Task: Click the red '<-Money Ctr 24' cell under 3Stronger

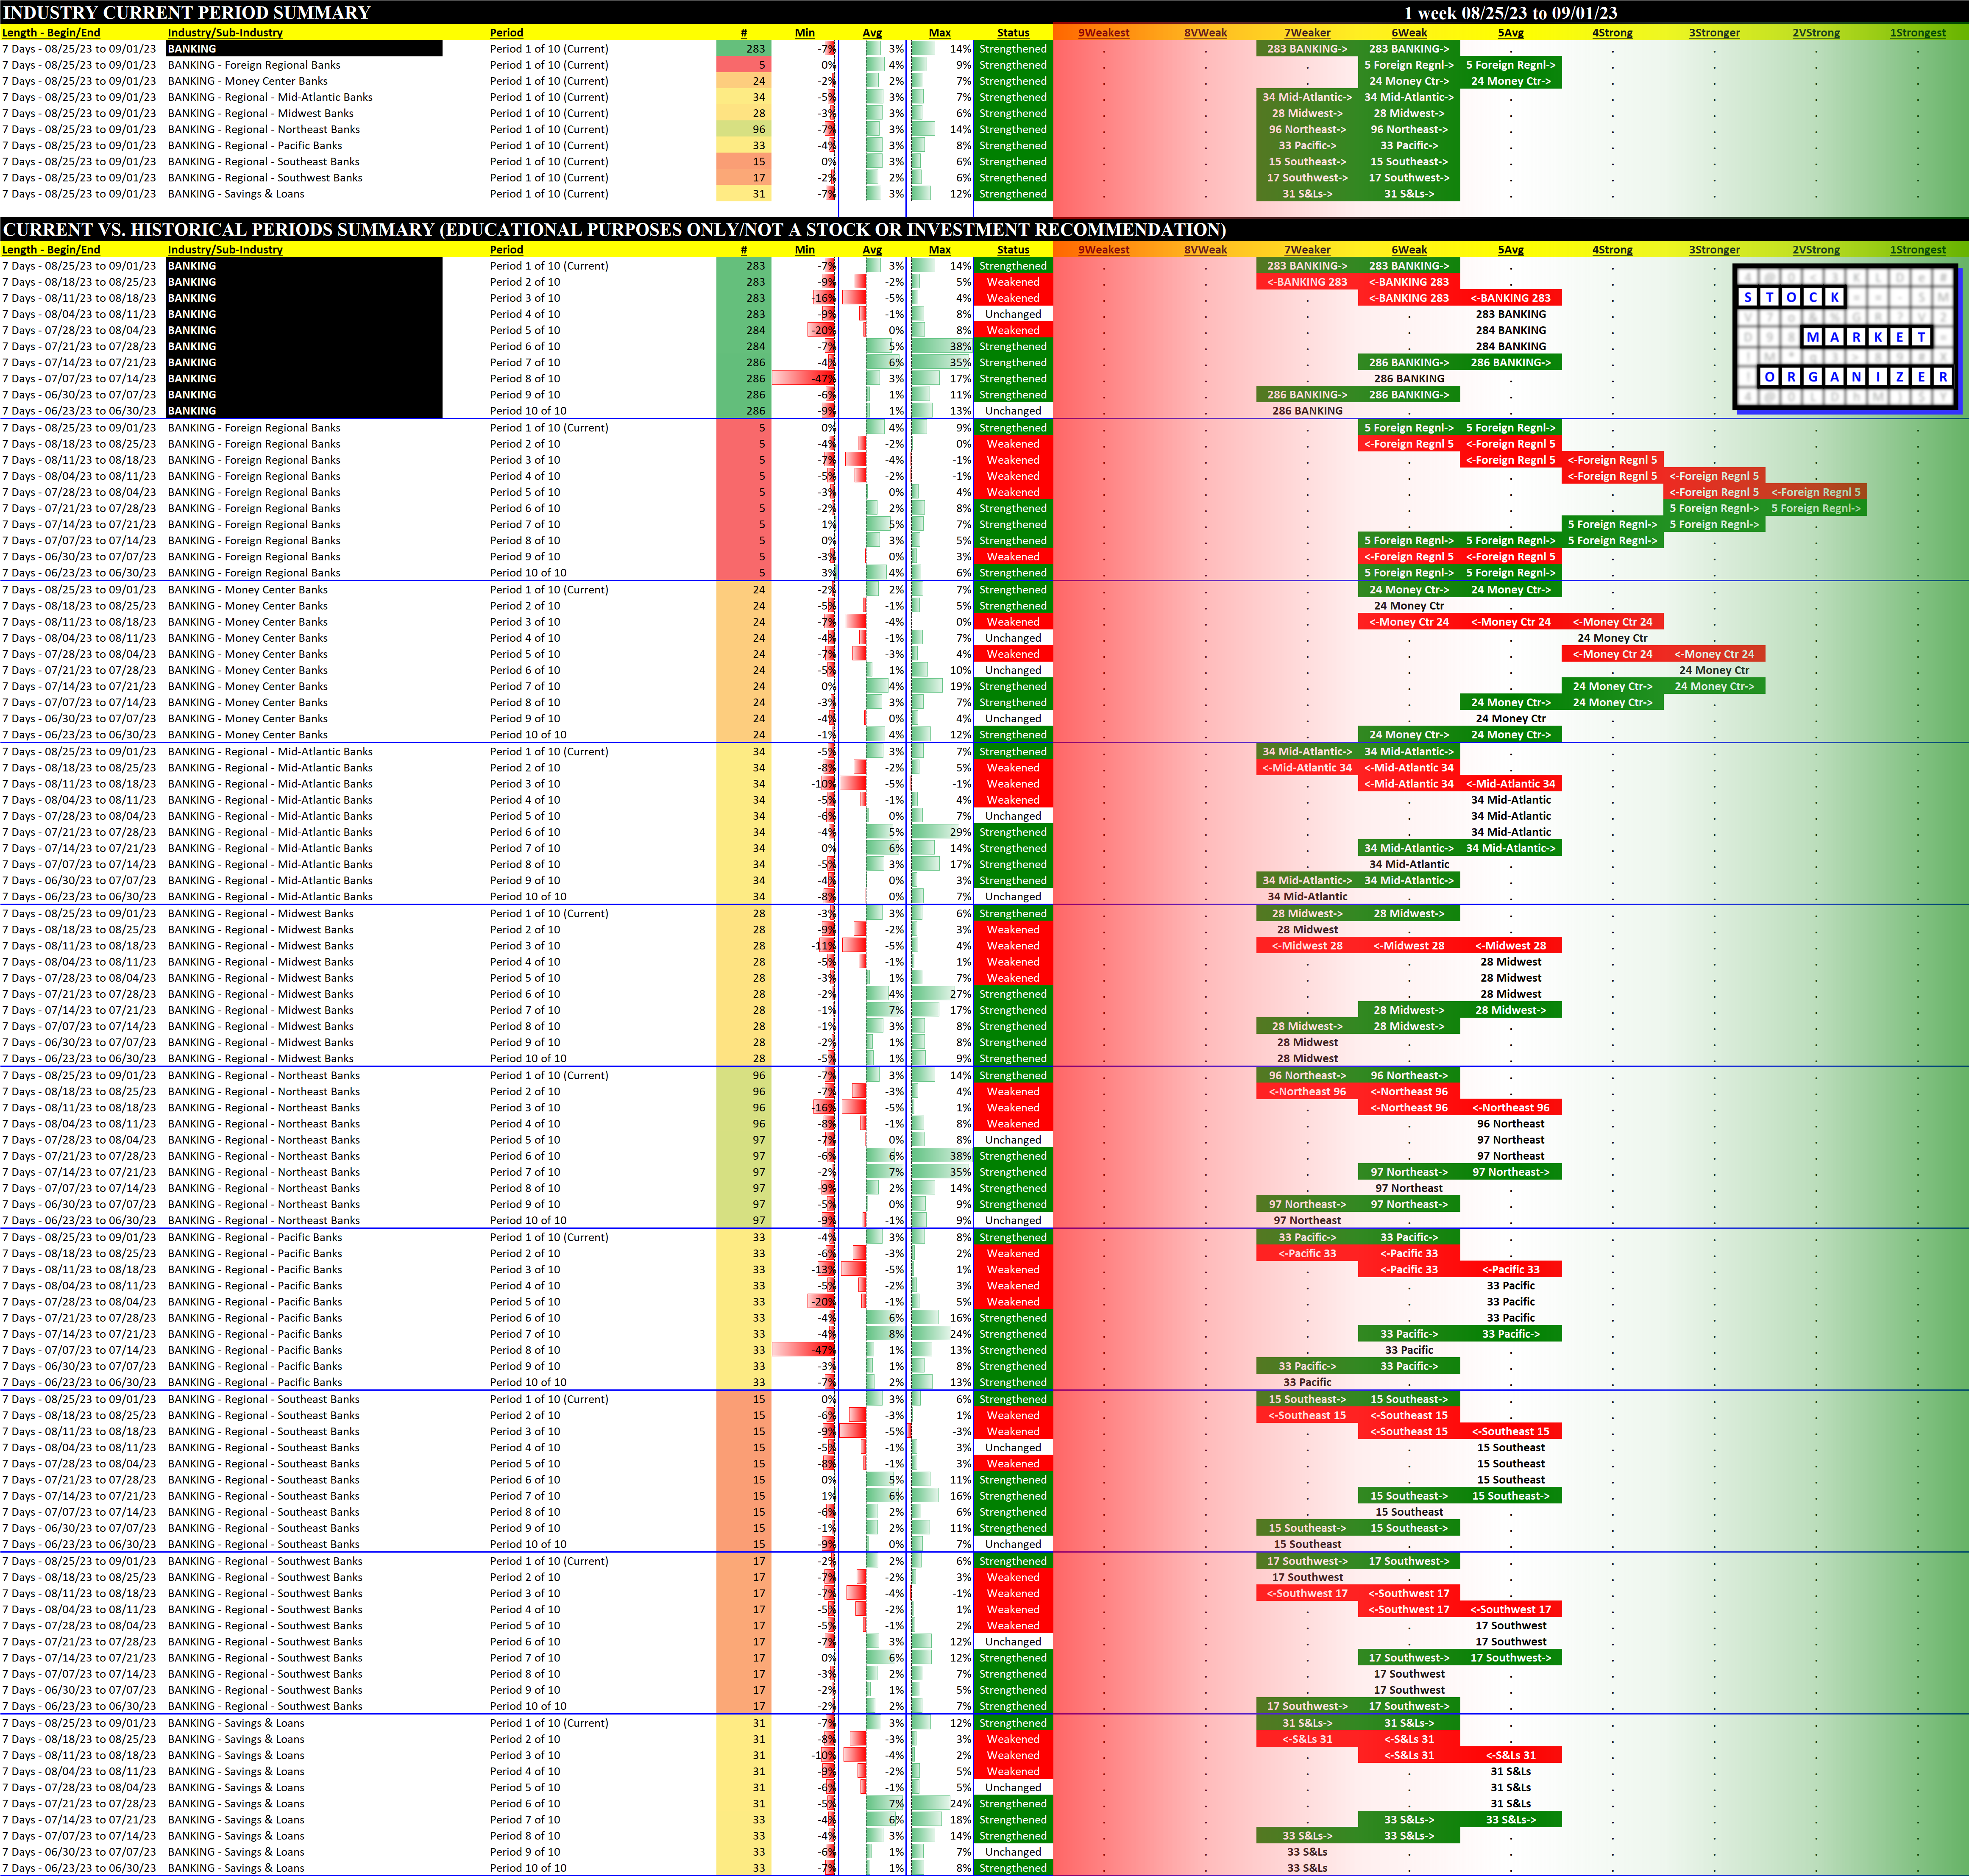Action: point(1713,654)
